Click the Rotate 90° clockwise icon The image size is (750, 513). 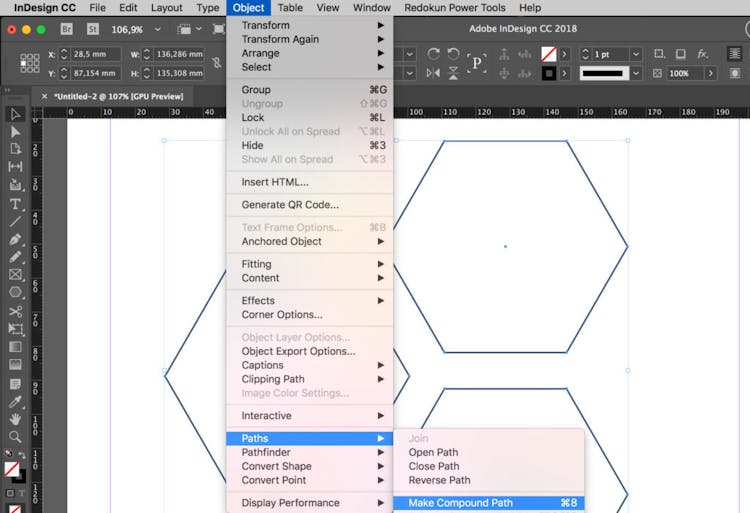tap(432, 53)
